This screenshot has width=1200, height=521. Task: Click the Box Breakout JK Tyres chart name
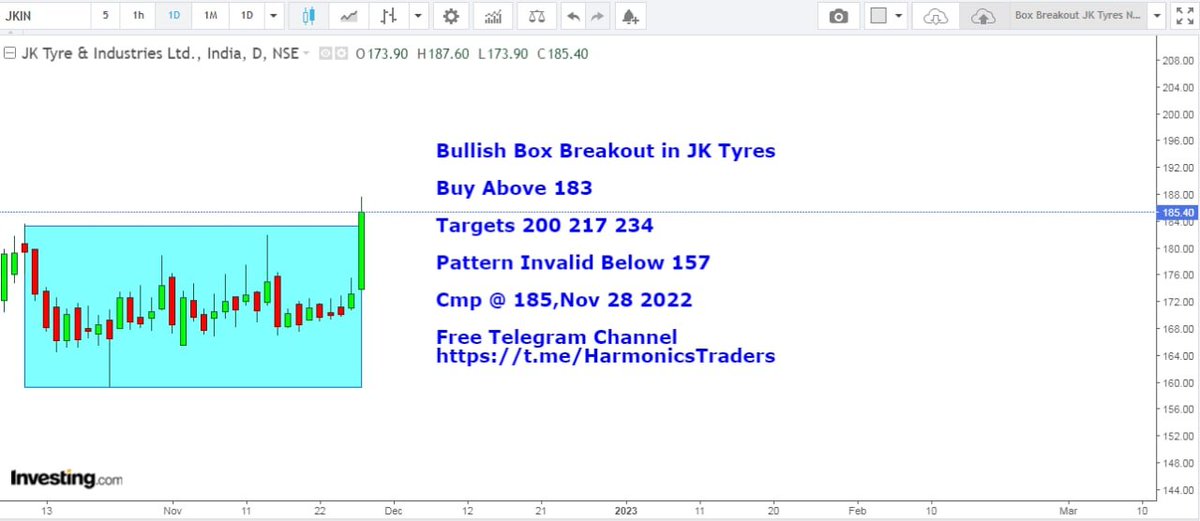tap(1076, 16)
